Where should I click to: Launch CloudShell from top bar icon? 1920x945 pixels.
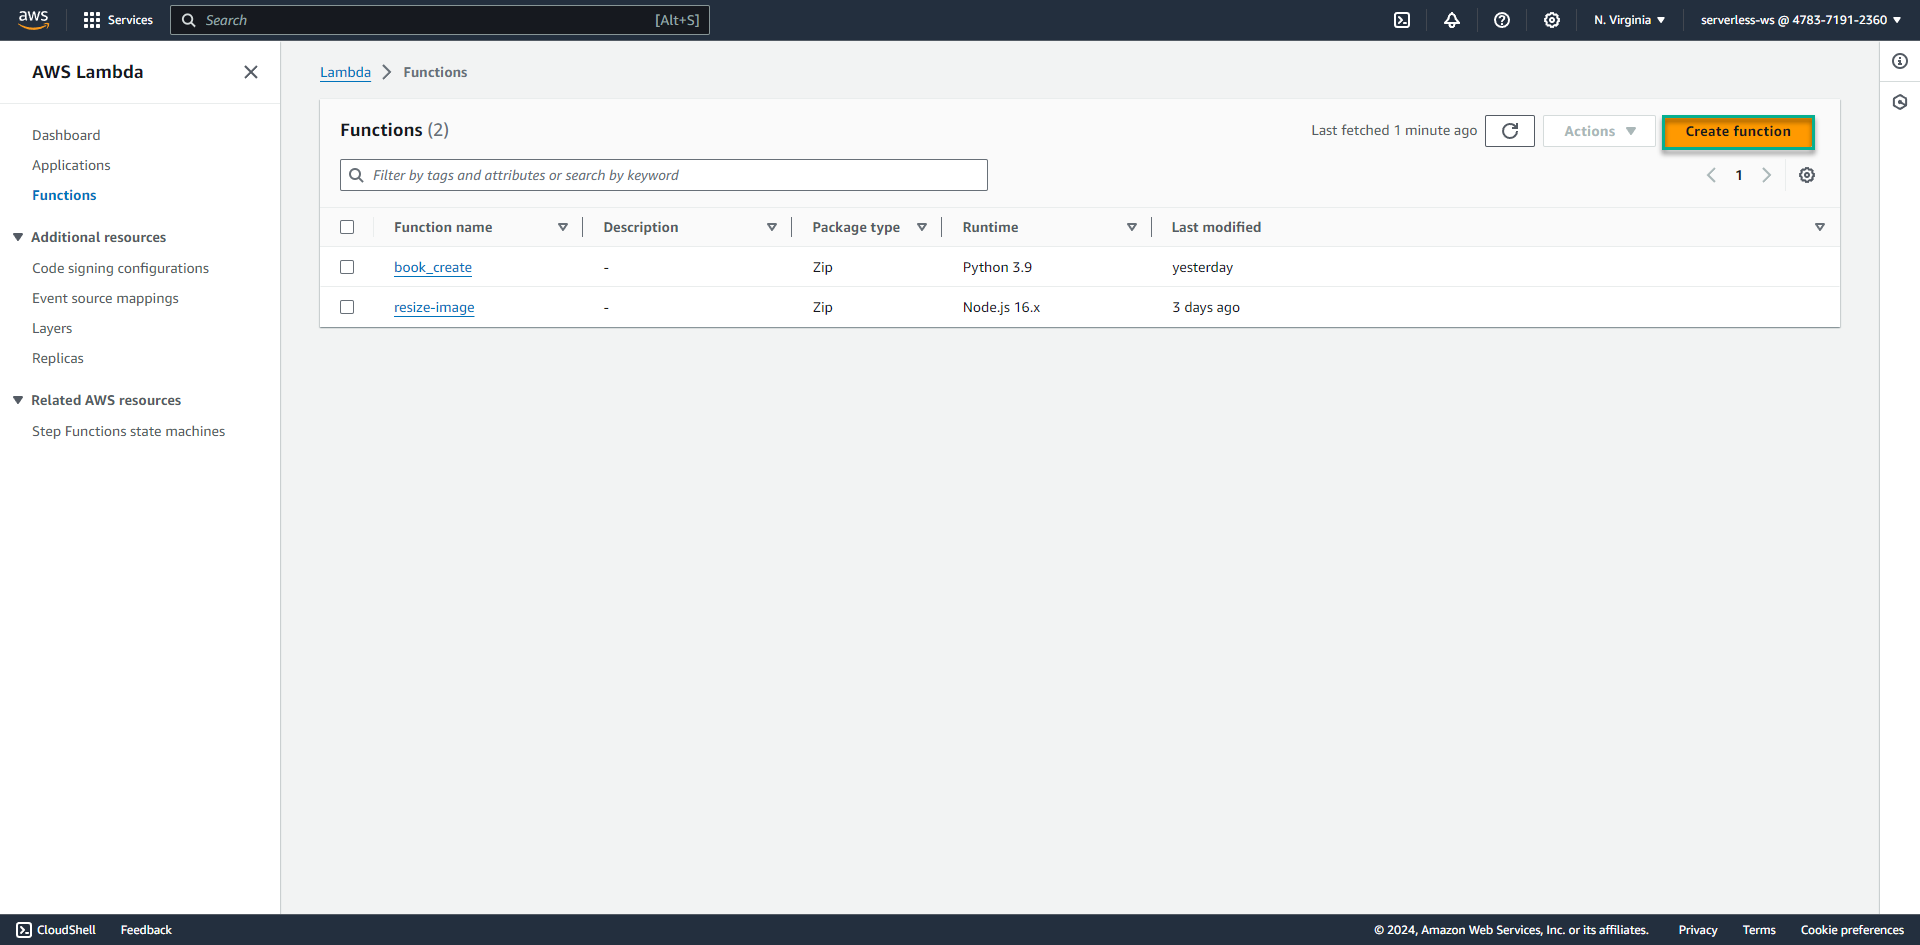1402,20
